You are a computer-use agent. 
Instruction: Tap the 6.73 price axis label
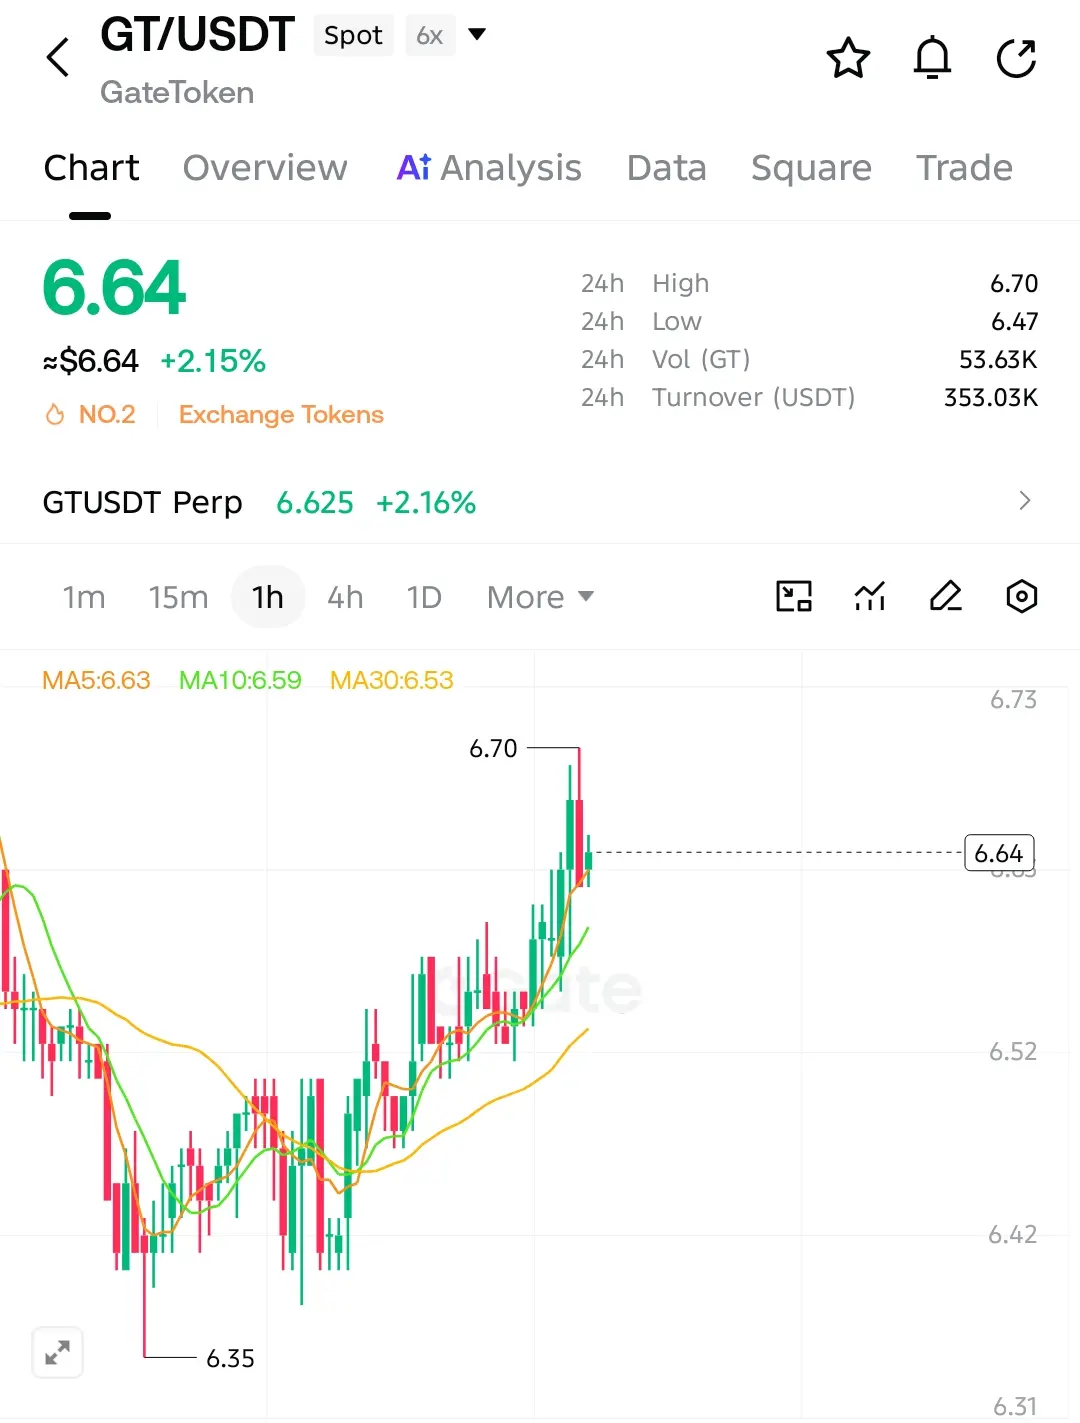click(x=1013, y=699)
